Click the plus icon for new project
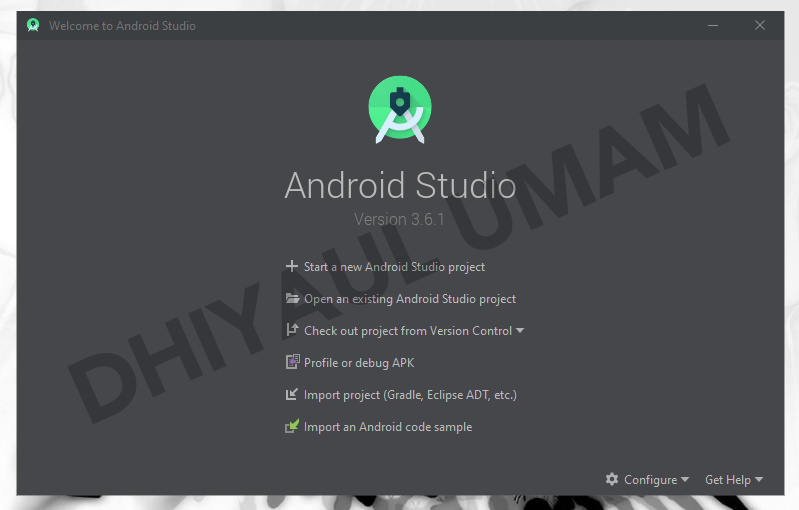Viewport: 799px width, 510px height. tap(292, 267)
